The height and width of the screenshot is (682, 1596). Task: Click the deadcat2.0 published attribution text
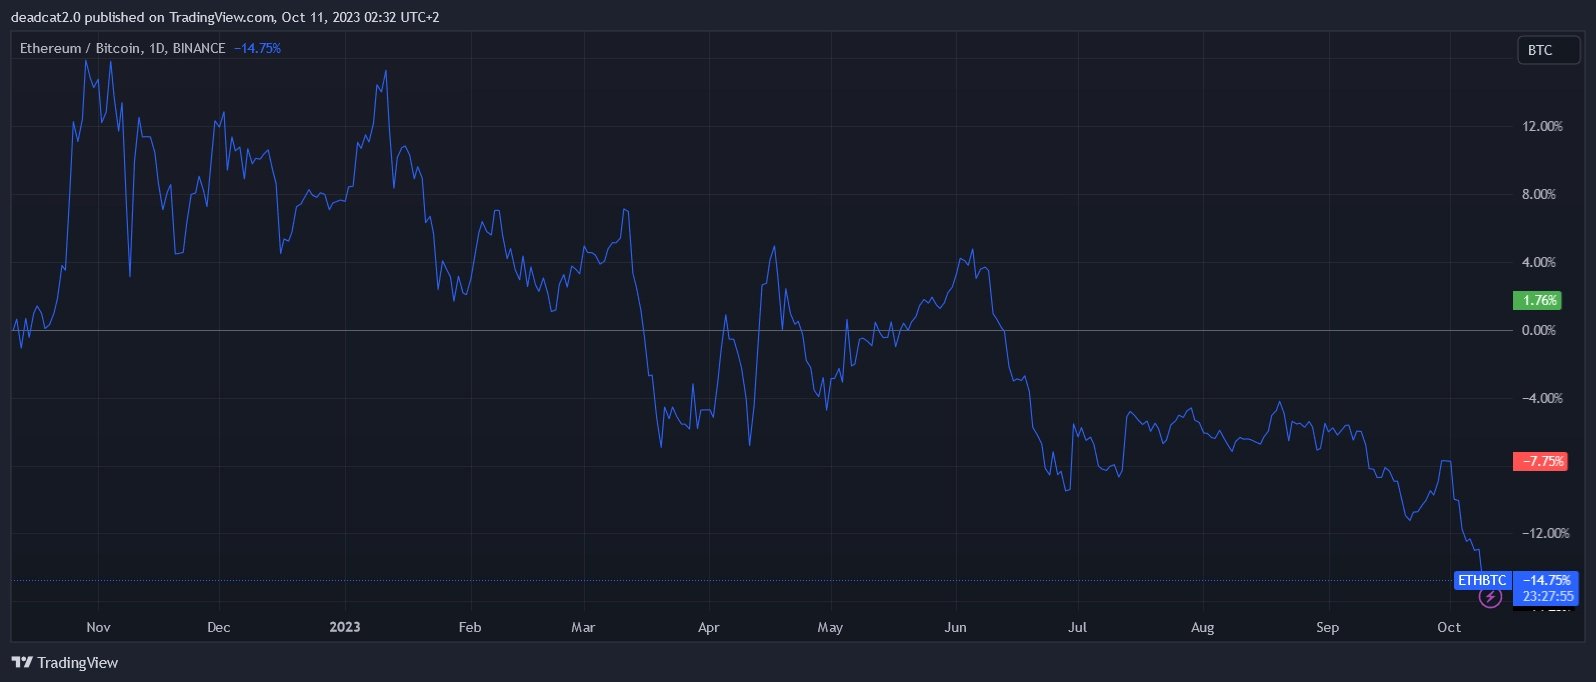click(224, 17)
